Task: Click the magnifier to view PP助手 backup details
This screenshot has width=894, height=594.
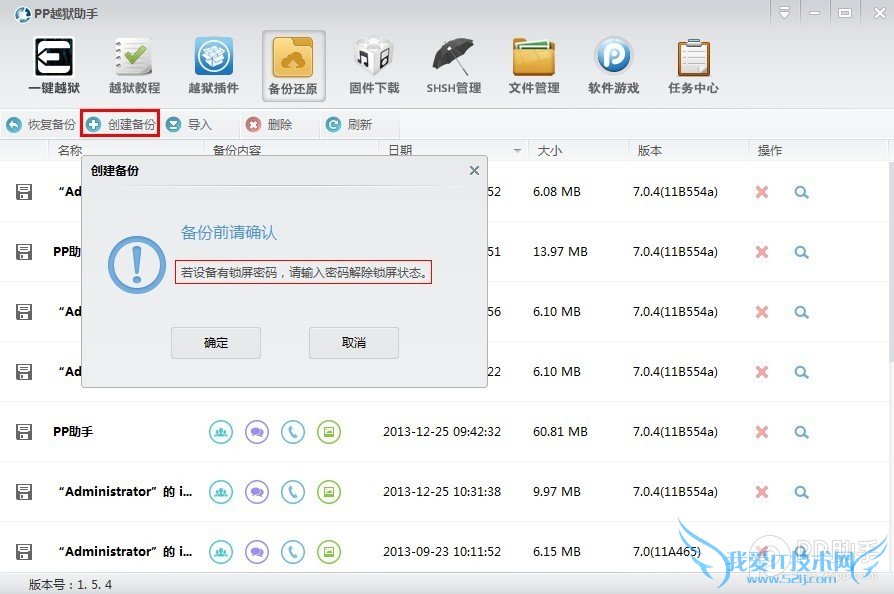Action: coord(801,432)
